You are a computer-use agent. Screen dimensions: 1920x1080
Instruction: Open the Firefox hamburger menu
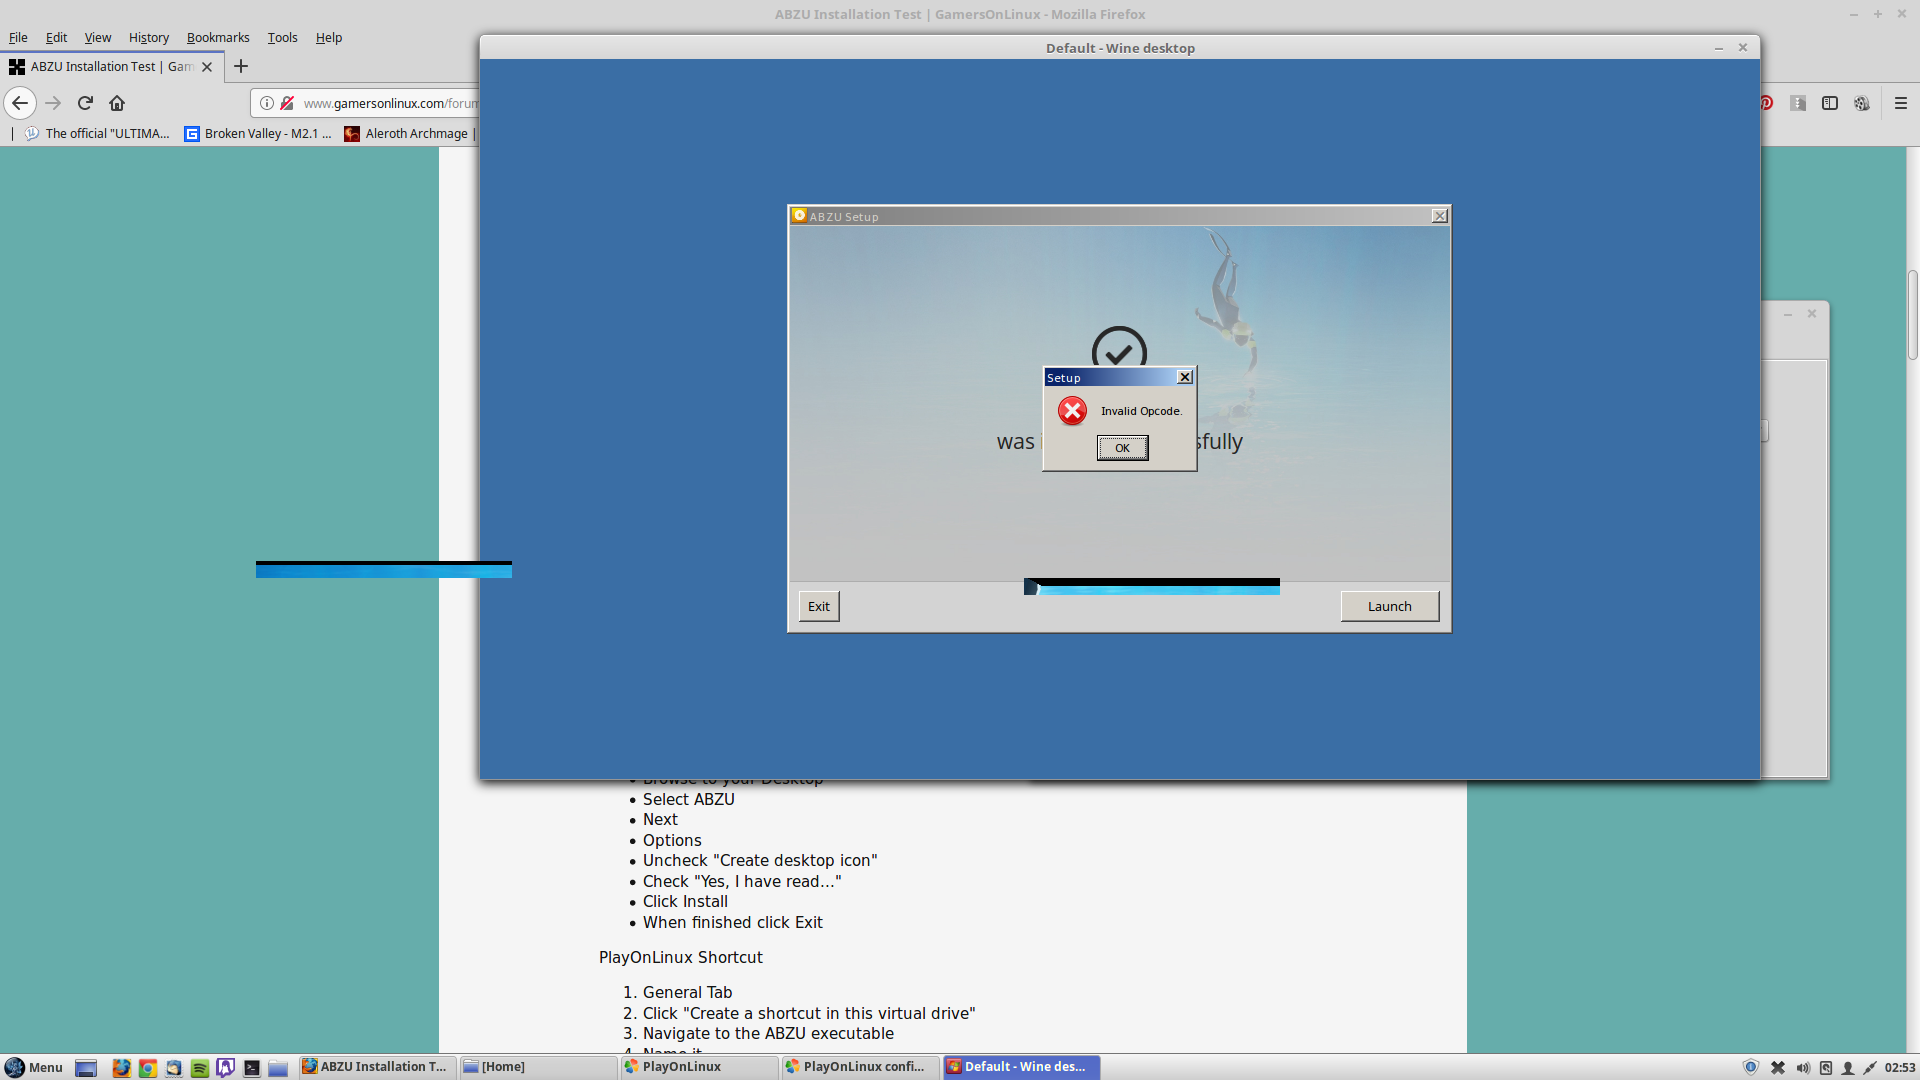pos(1901,103)
